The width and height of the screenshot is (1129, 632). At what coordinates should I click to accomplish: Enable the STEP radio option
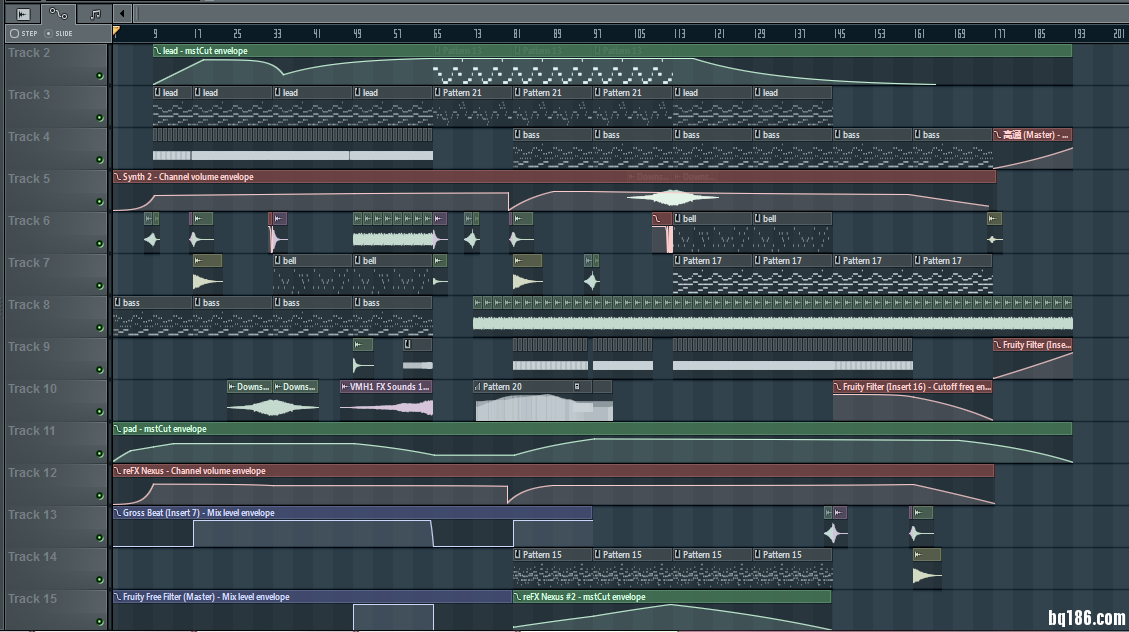point(14,33)
